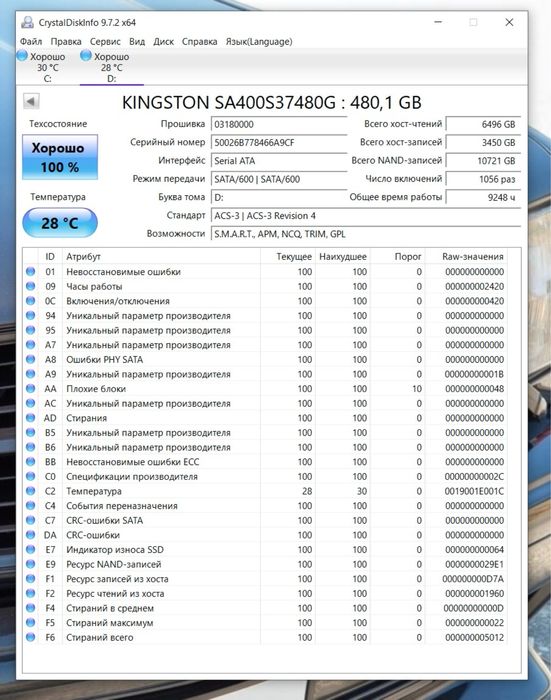551x700 pixels.
Task: Select the Стираний всего row
Action: [266, 638]
